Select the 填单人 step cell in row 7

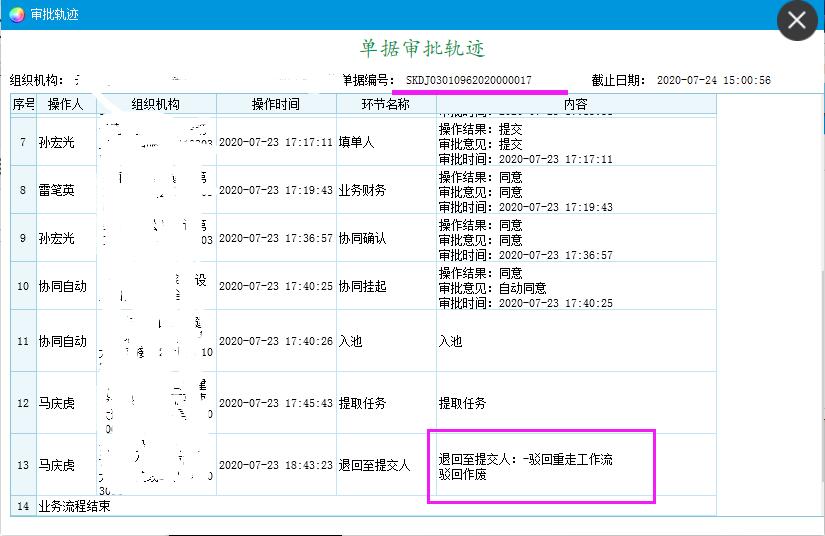356,143
